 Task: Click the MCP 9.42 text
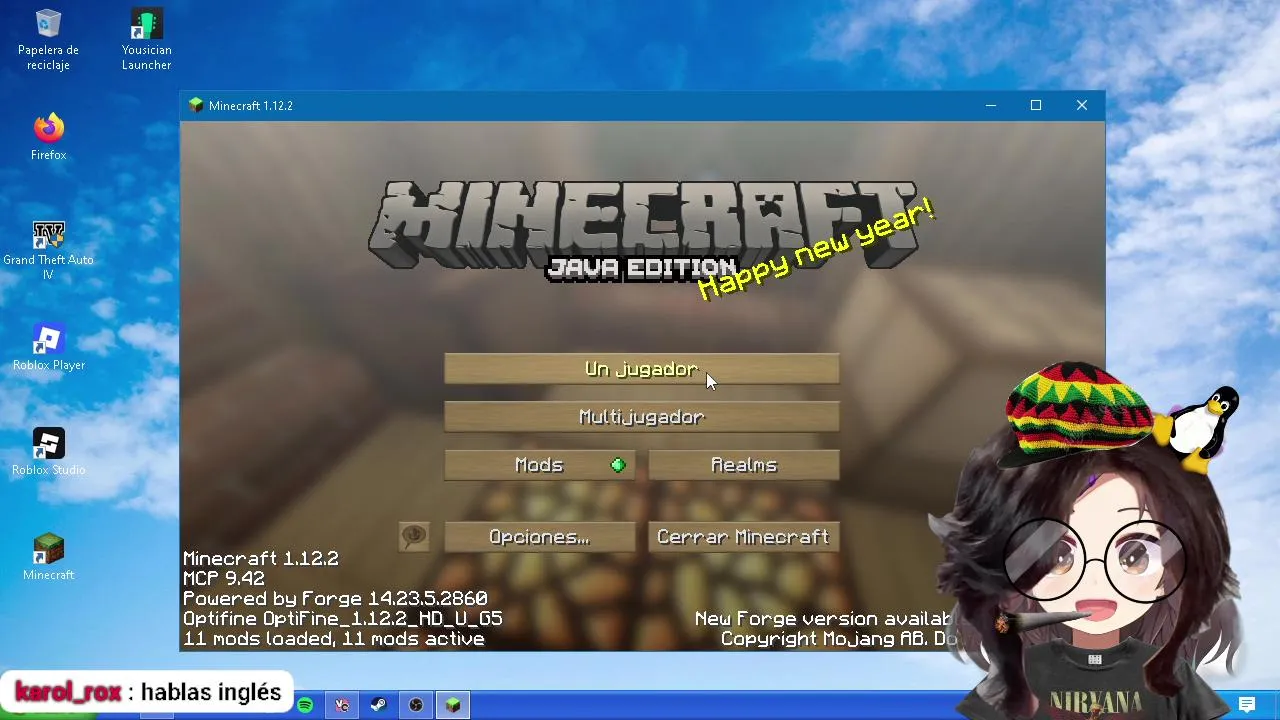point(223,579)
